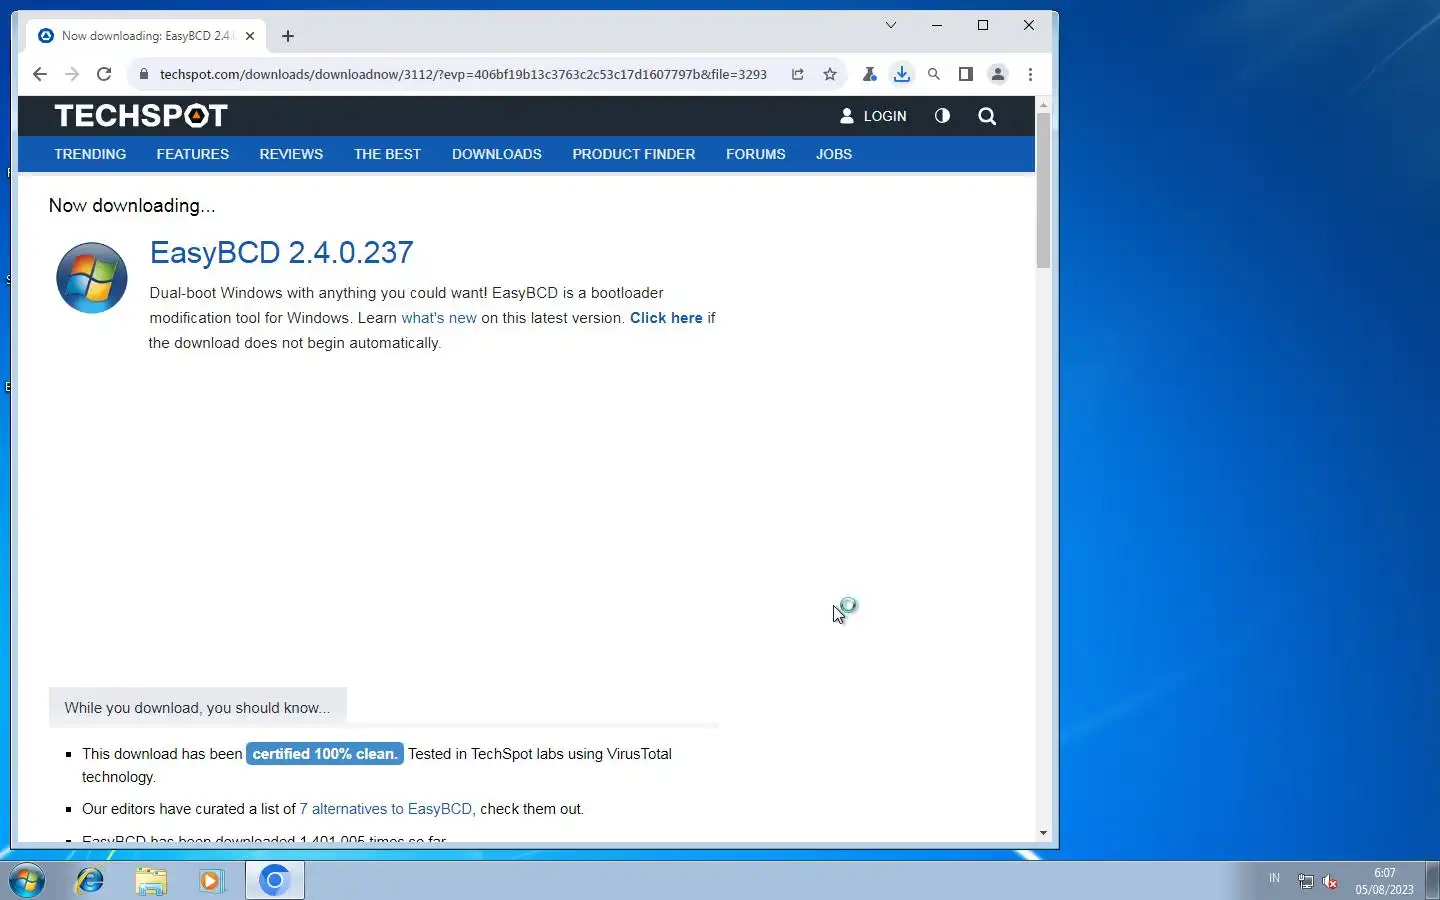Click the Show desktop strip
The width and height of the screenshot is (1440, 900).
(x=1432, y=881)
